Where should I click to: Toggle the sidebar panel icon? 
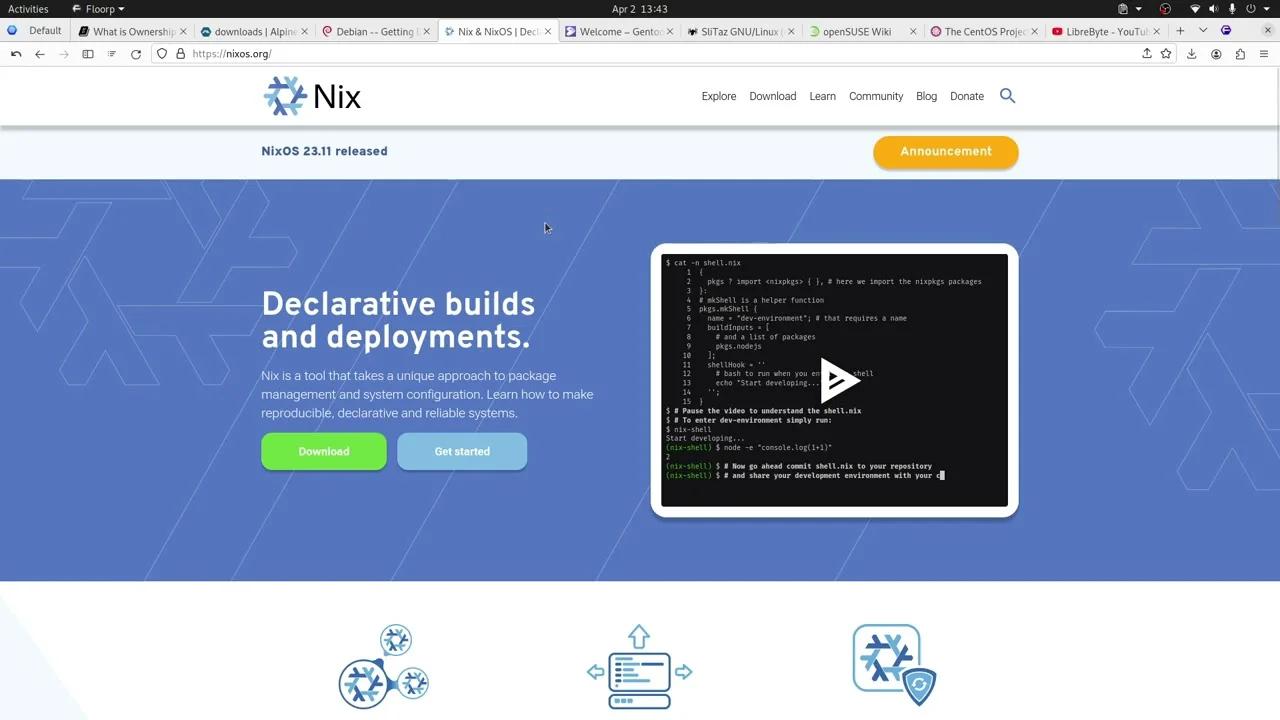point(88,54)
